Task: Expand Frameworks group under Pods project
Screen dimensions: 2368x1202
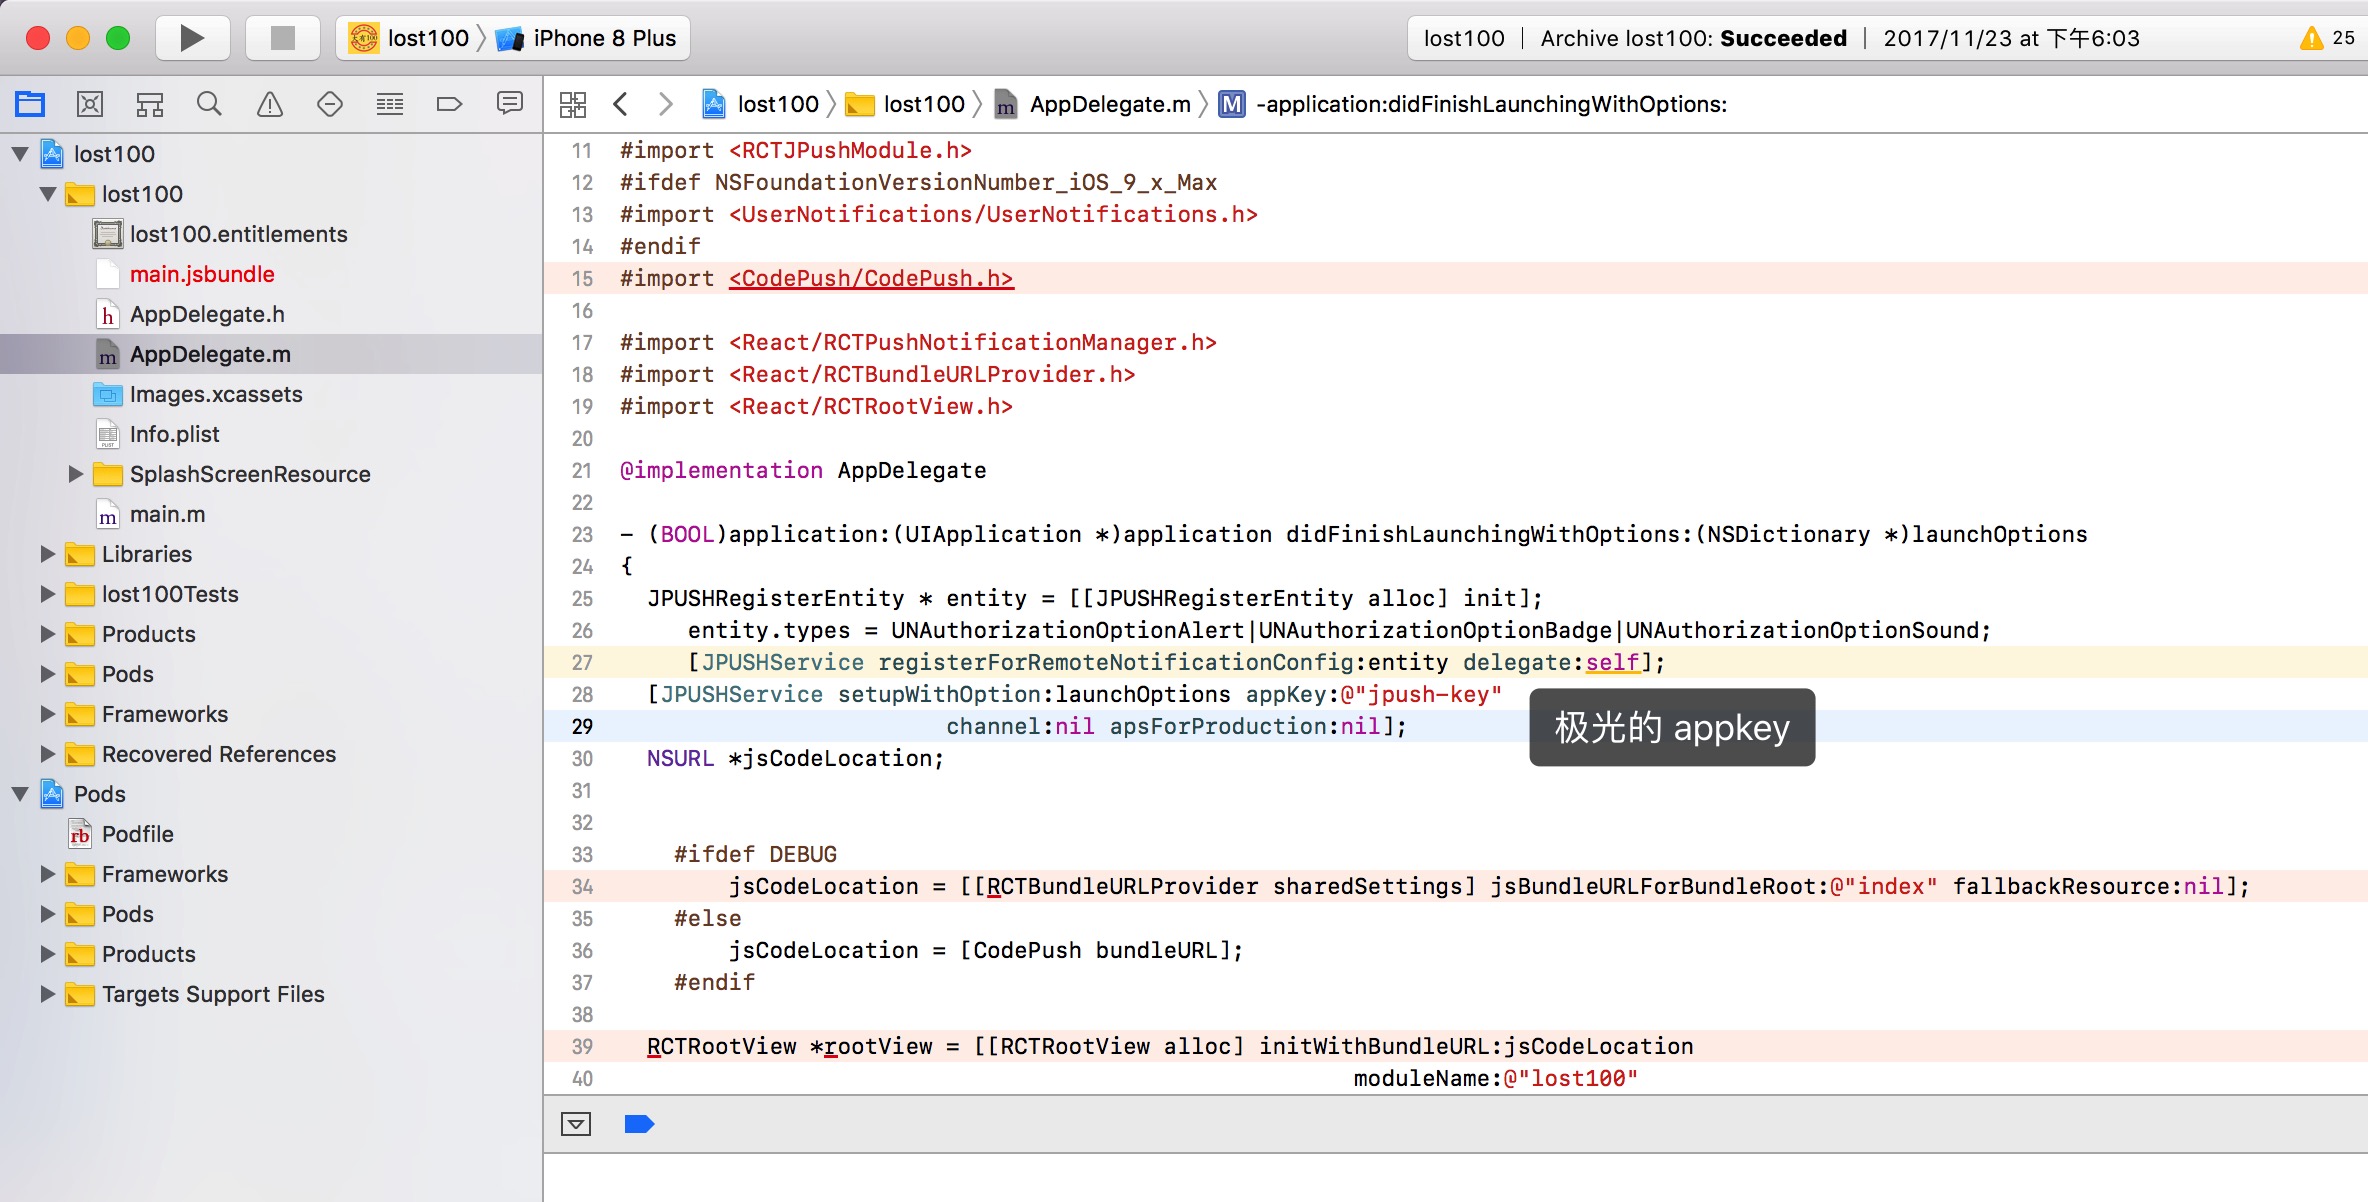Action: (48, 874)
